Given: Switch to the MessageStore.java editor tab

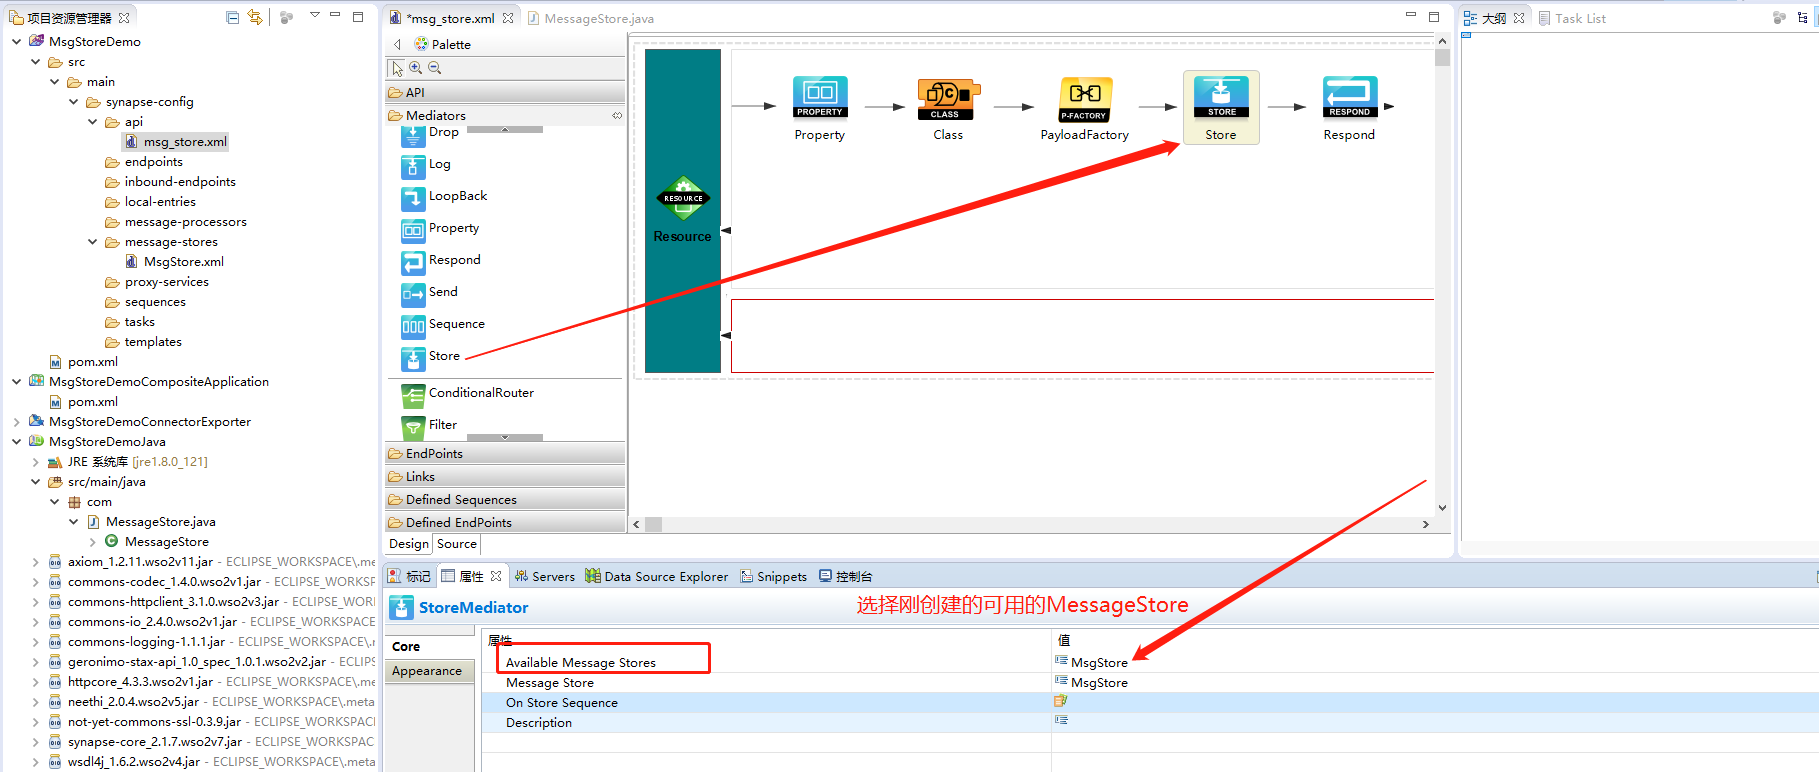Looking at the screenshot, I should click(591, 18).
